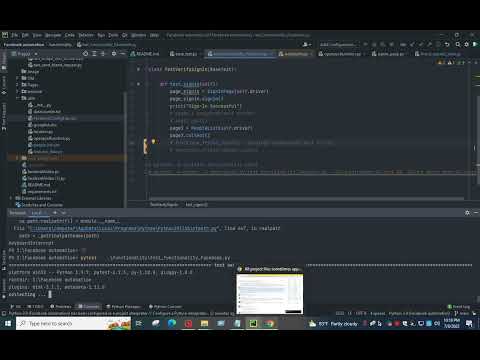480x360 pixels.
Task: Open the Terminal panel settings gear
Action: pos(467,213)
